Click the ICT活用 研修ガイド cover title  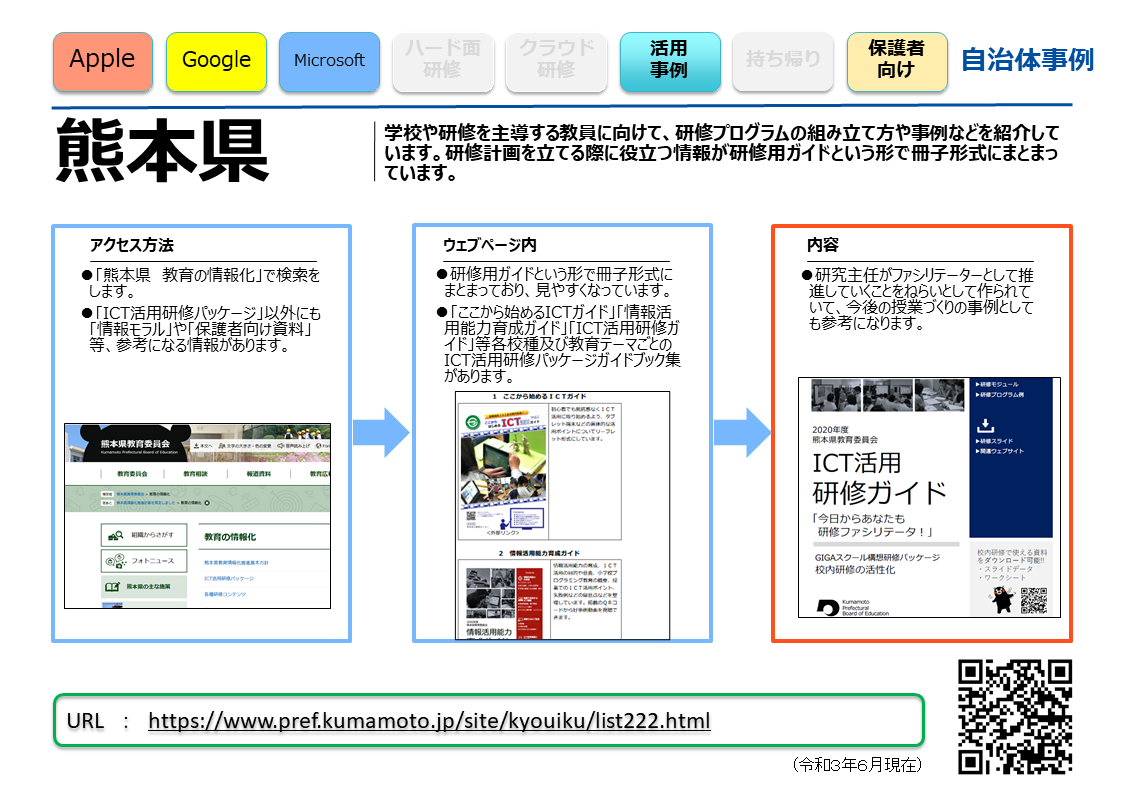tap(879, 478)
